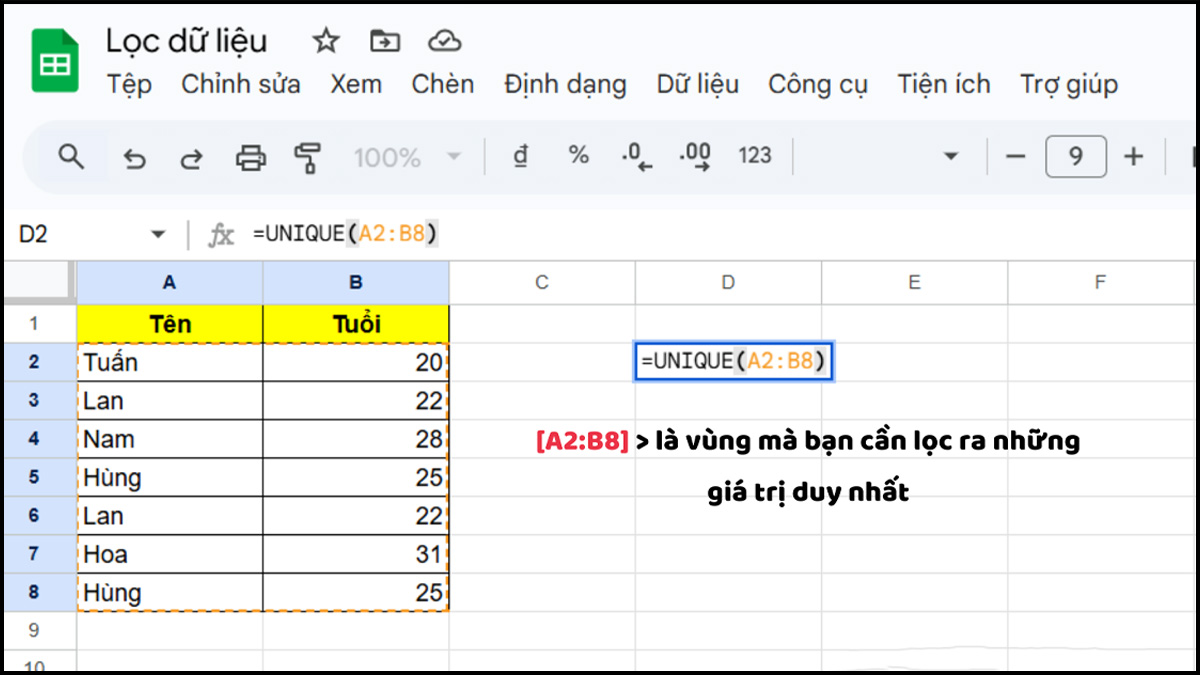Click the redo icon
1200x675 pixels.
(x=190, y=156)
